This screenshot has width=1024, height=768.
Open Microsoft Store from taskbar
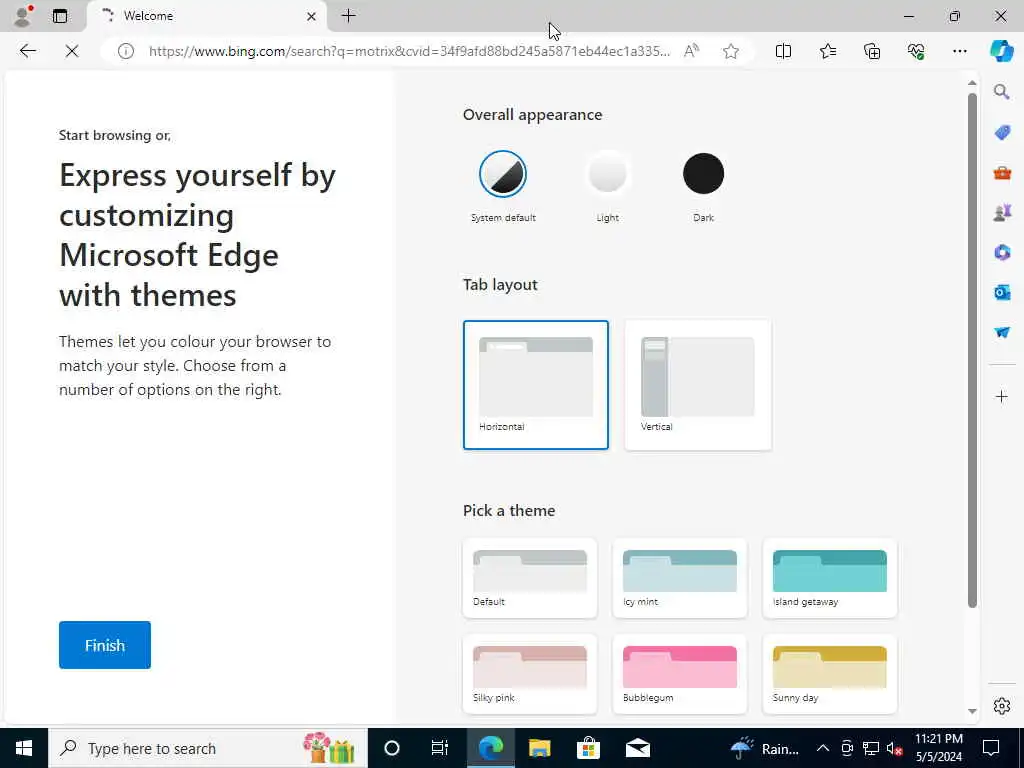point(588,748)
